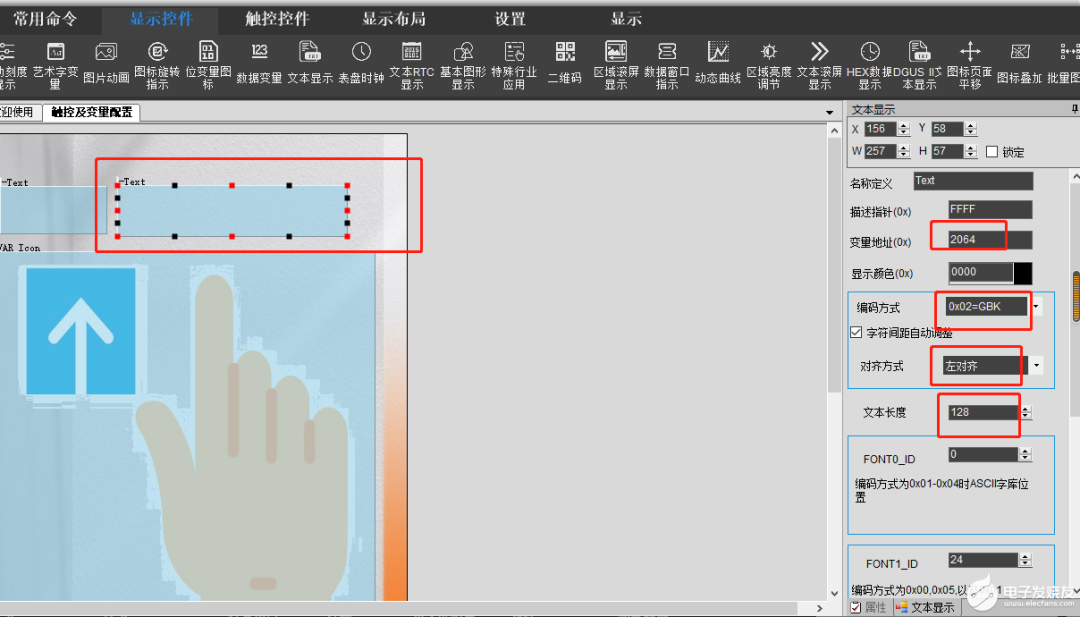Viewport: 1080px width, 617px height.
Task: Click the black 显示颜色 color swatch
Action: 1023,272
